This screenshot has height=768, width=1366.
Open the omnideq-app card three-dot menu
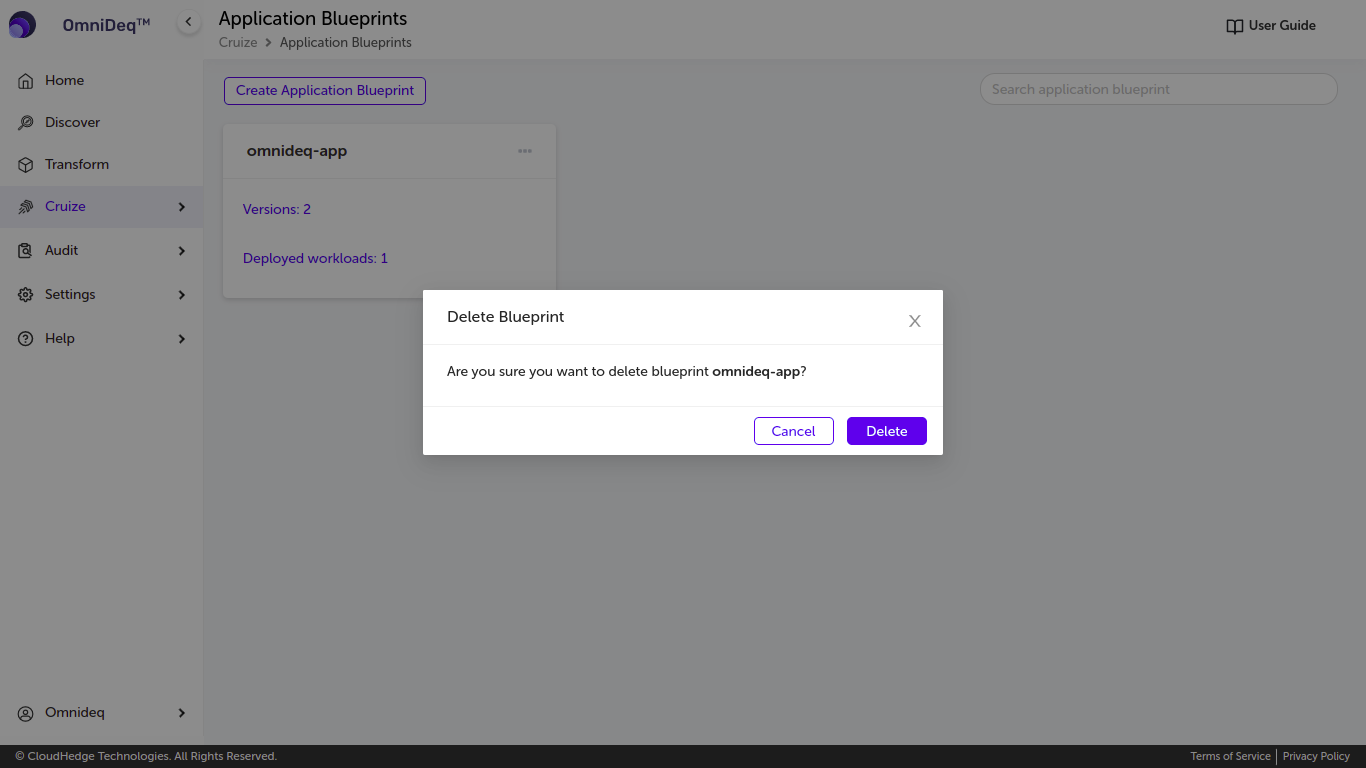point(525,151)
